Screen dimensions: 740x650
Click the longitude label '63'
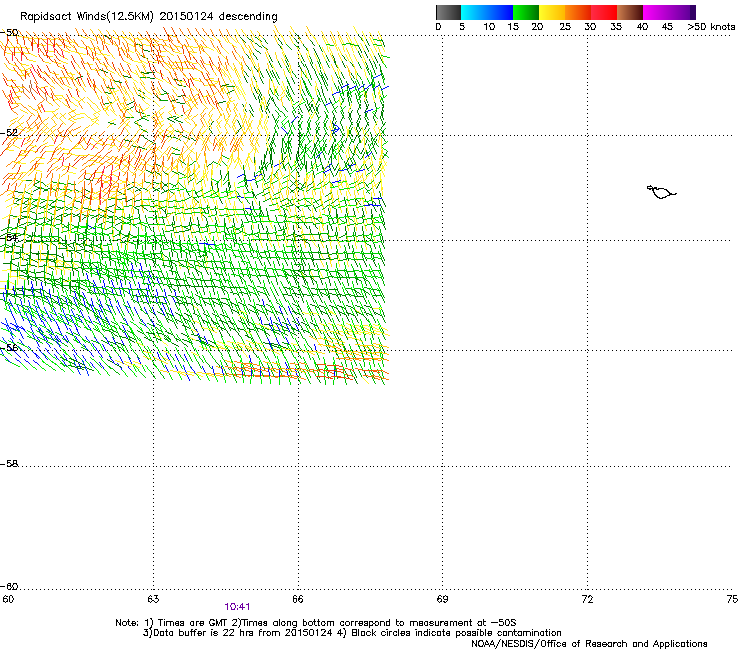(153, 599)
